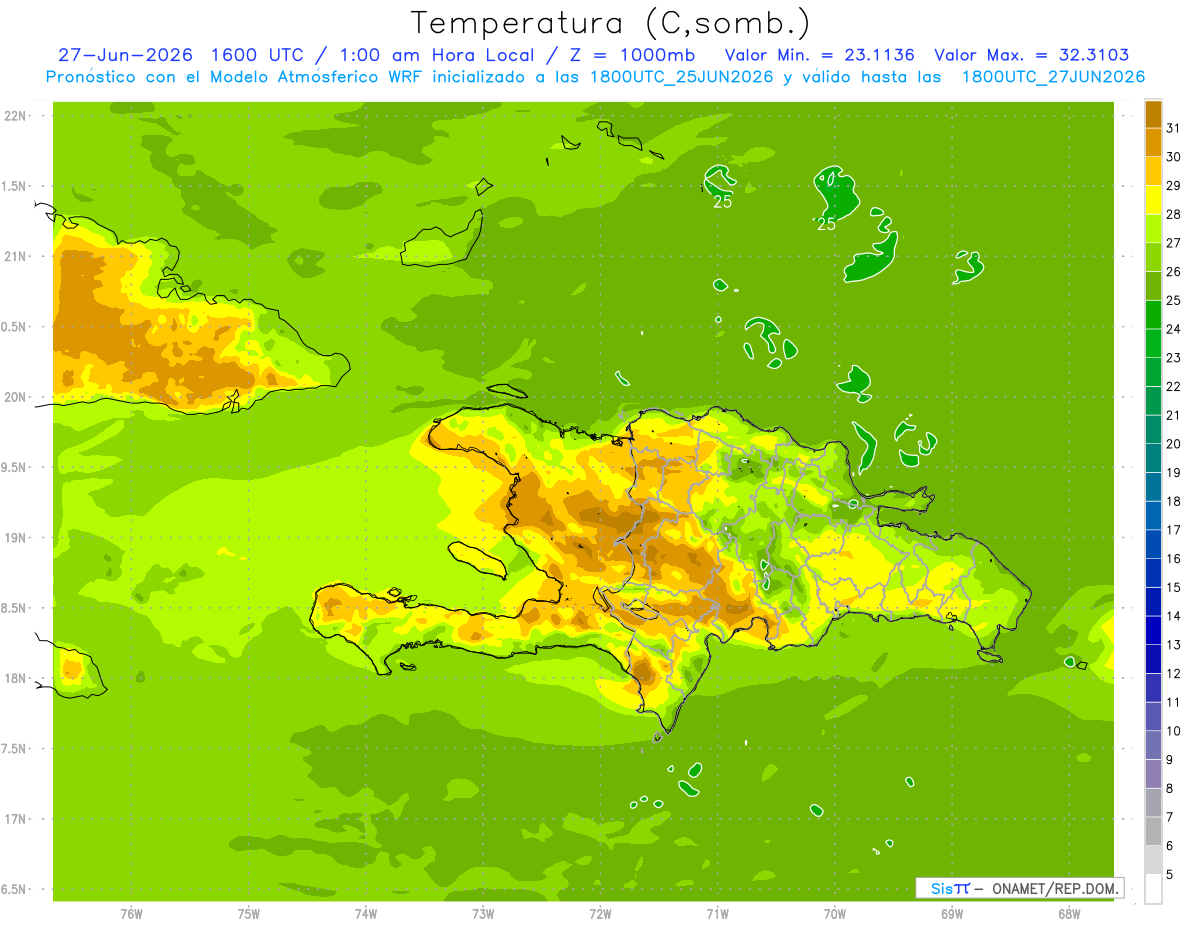Click teal legend swatch between 19 and 20
The width and height of the screenshot is (1200, 927).
(x=1153, y=458)
